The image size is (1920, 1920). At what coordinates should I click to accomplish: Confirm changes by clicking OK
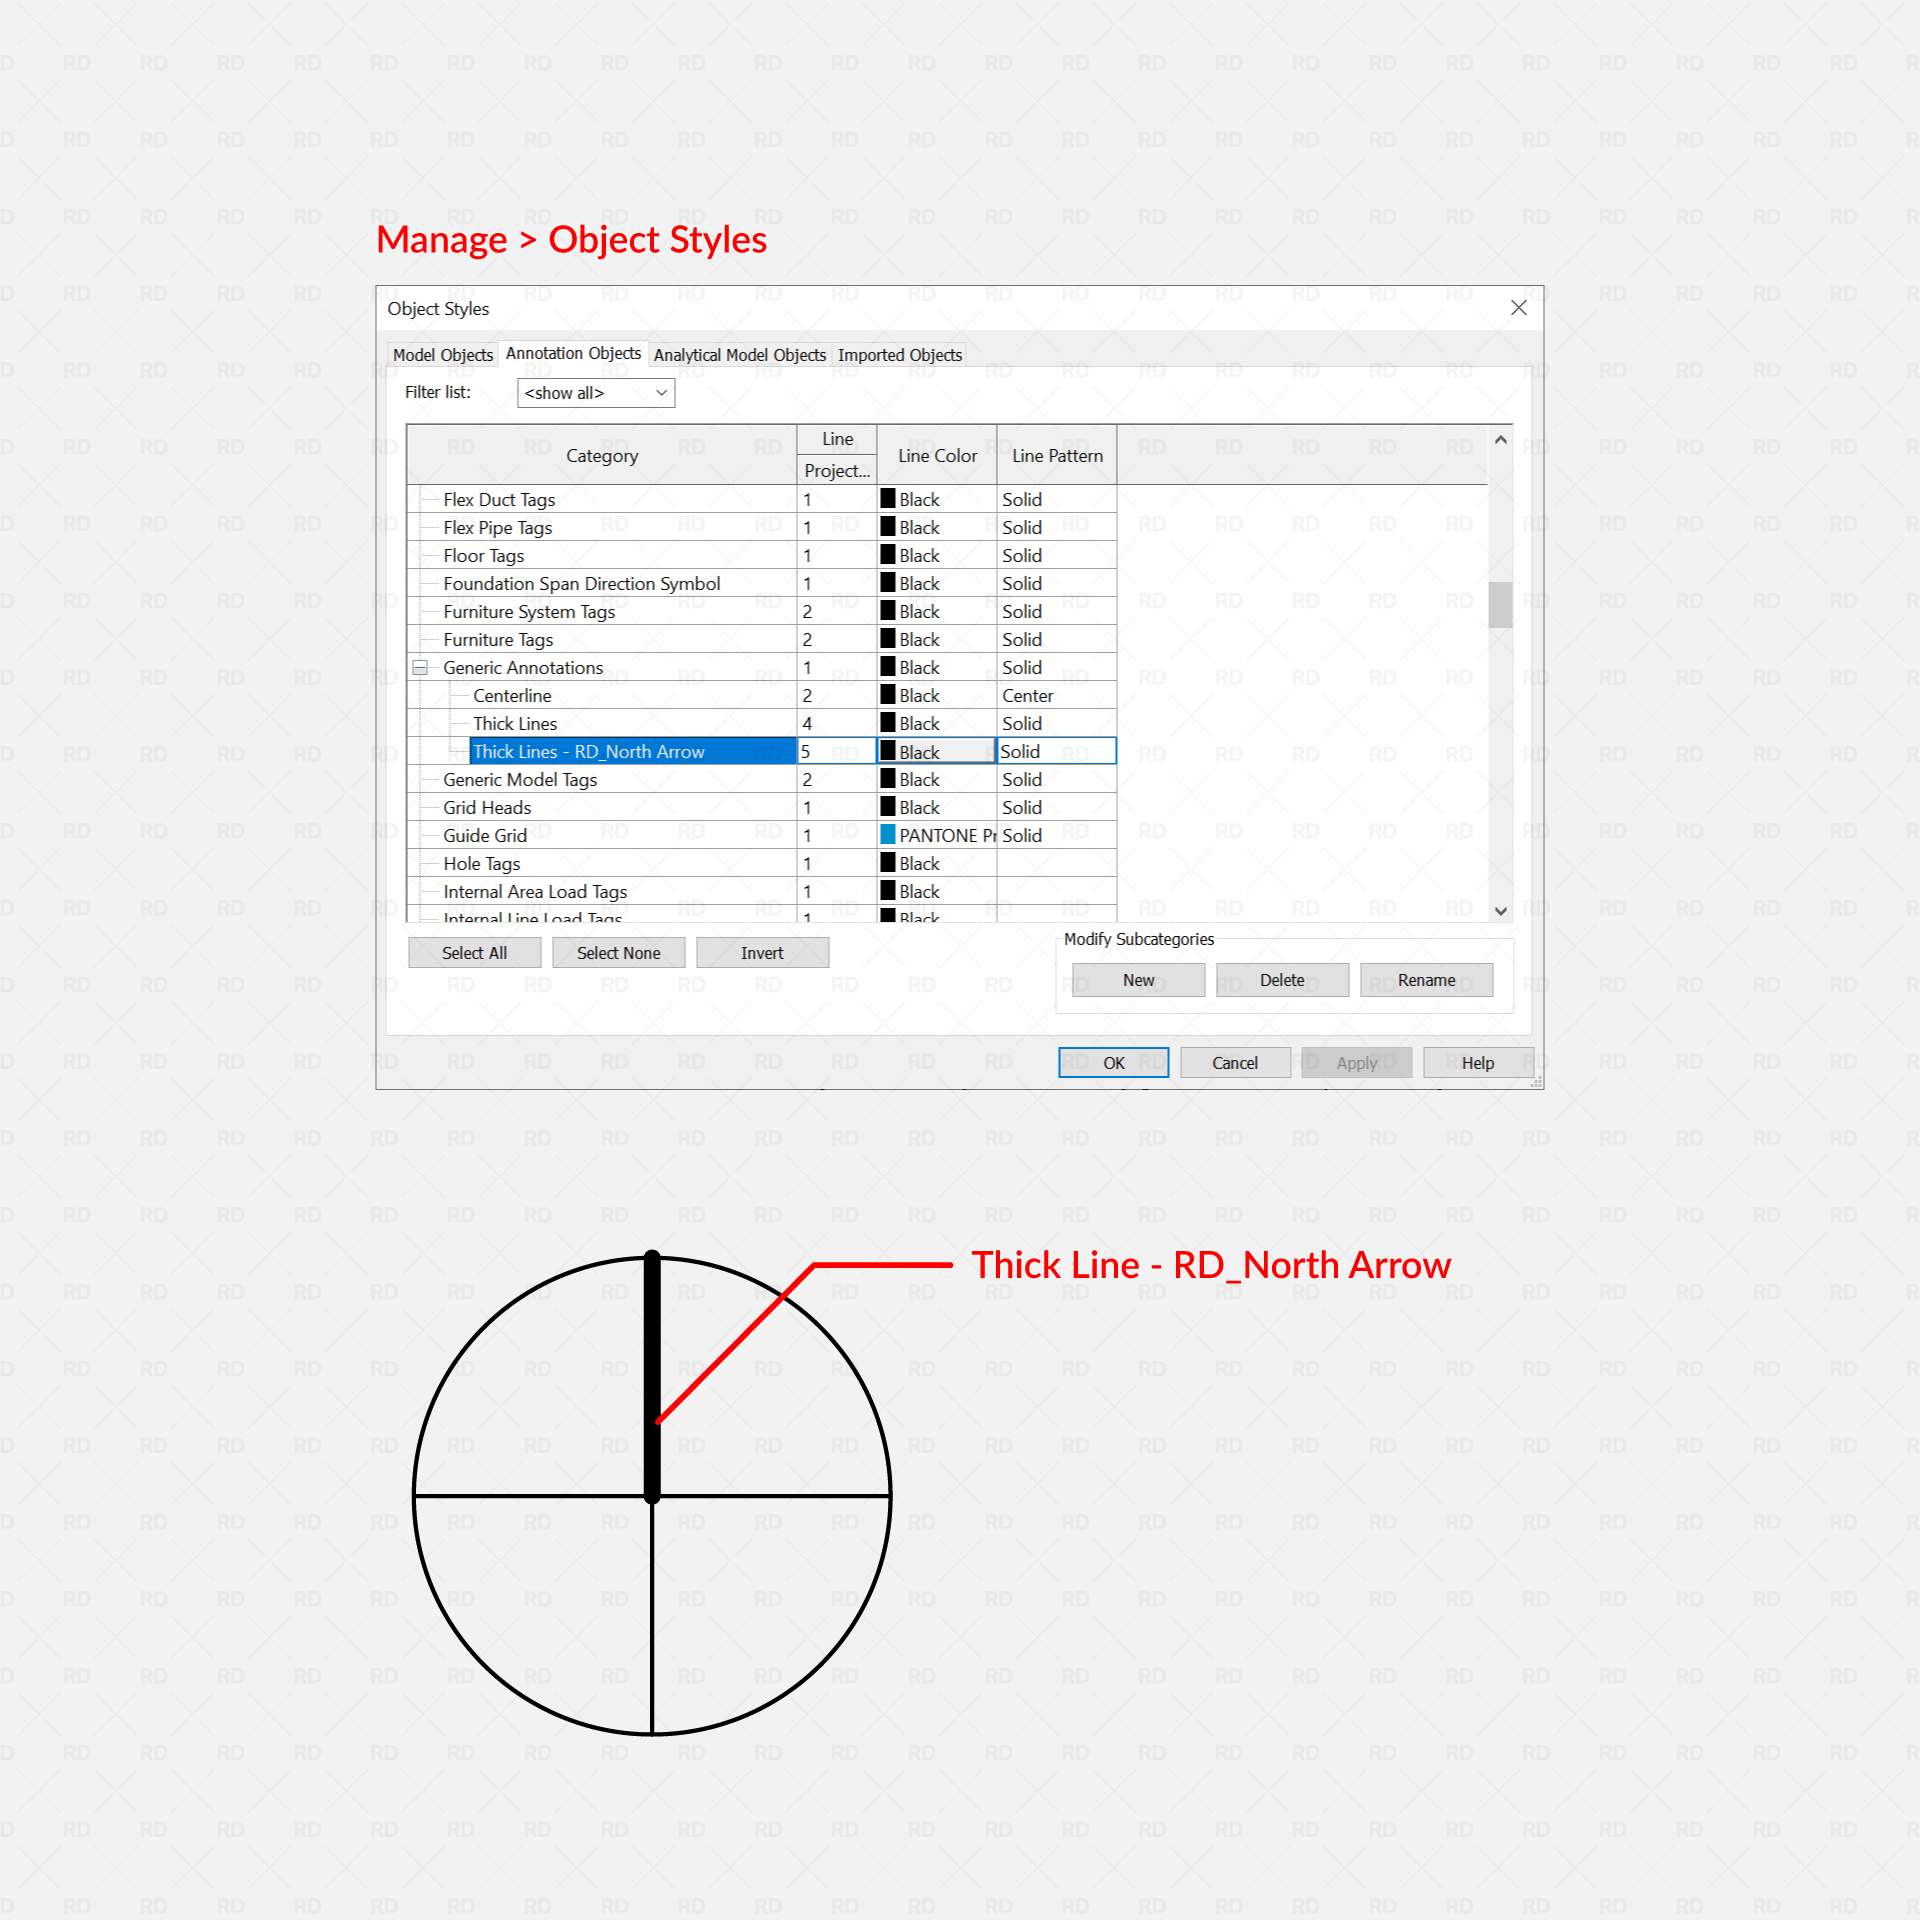1113,1062
